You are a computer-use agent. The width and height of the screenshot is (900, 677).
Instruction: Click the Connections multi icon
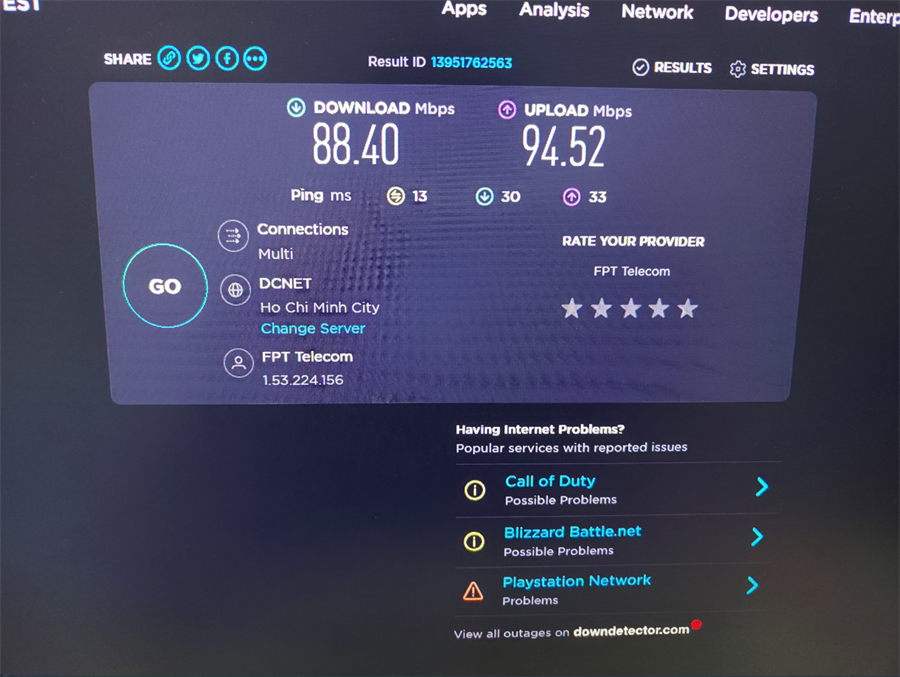tap(233, 236)
